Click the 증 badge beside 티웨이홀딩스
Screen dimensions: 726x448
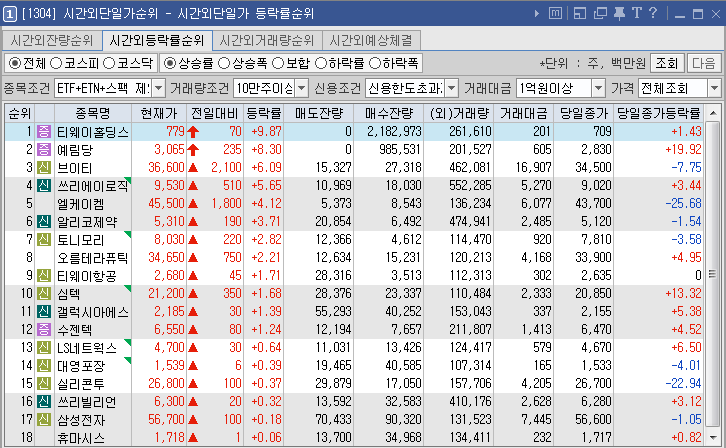(44, 131)
